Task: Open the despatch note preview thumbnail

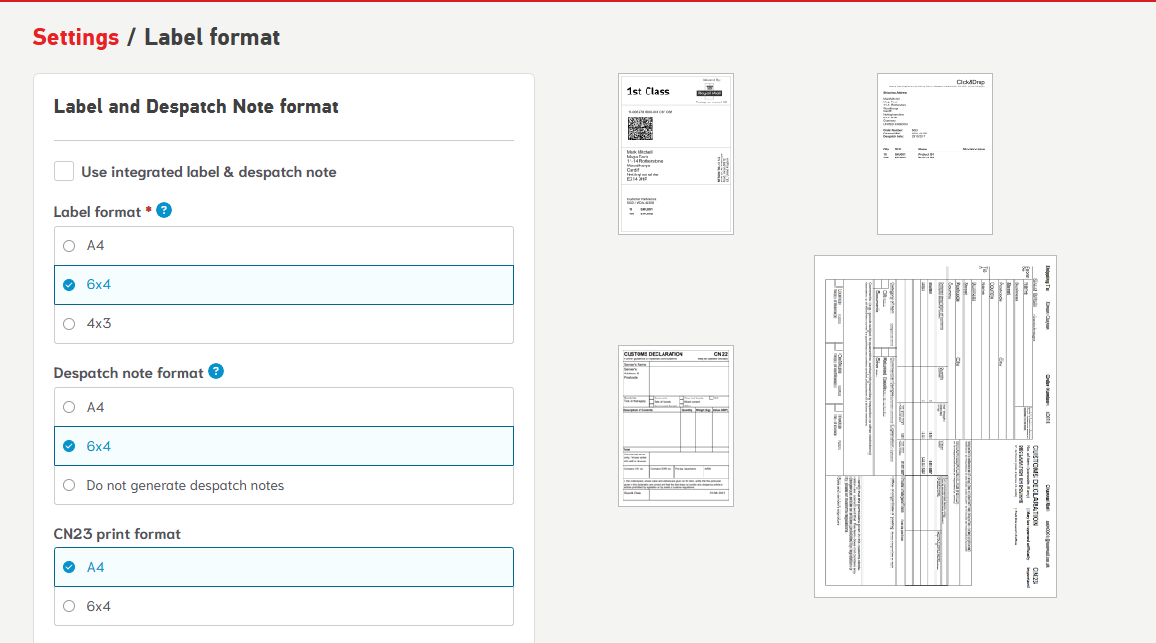Action: (934, 154)
